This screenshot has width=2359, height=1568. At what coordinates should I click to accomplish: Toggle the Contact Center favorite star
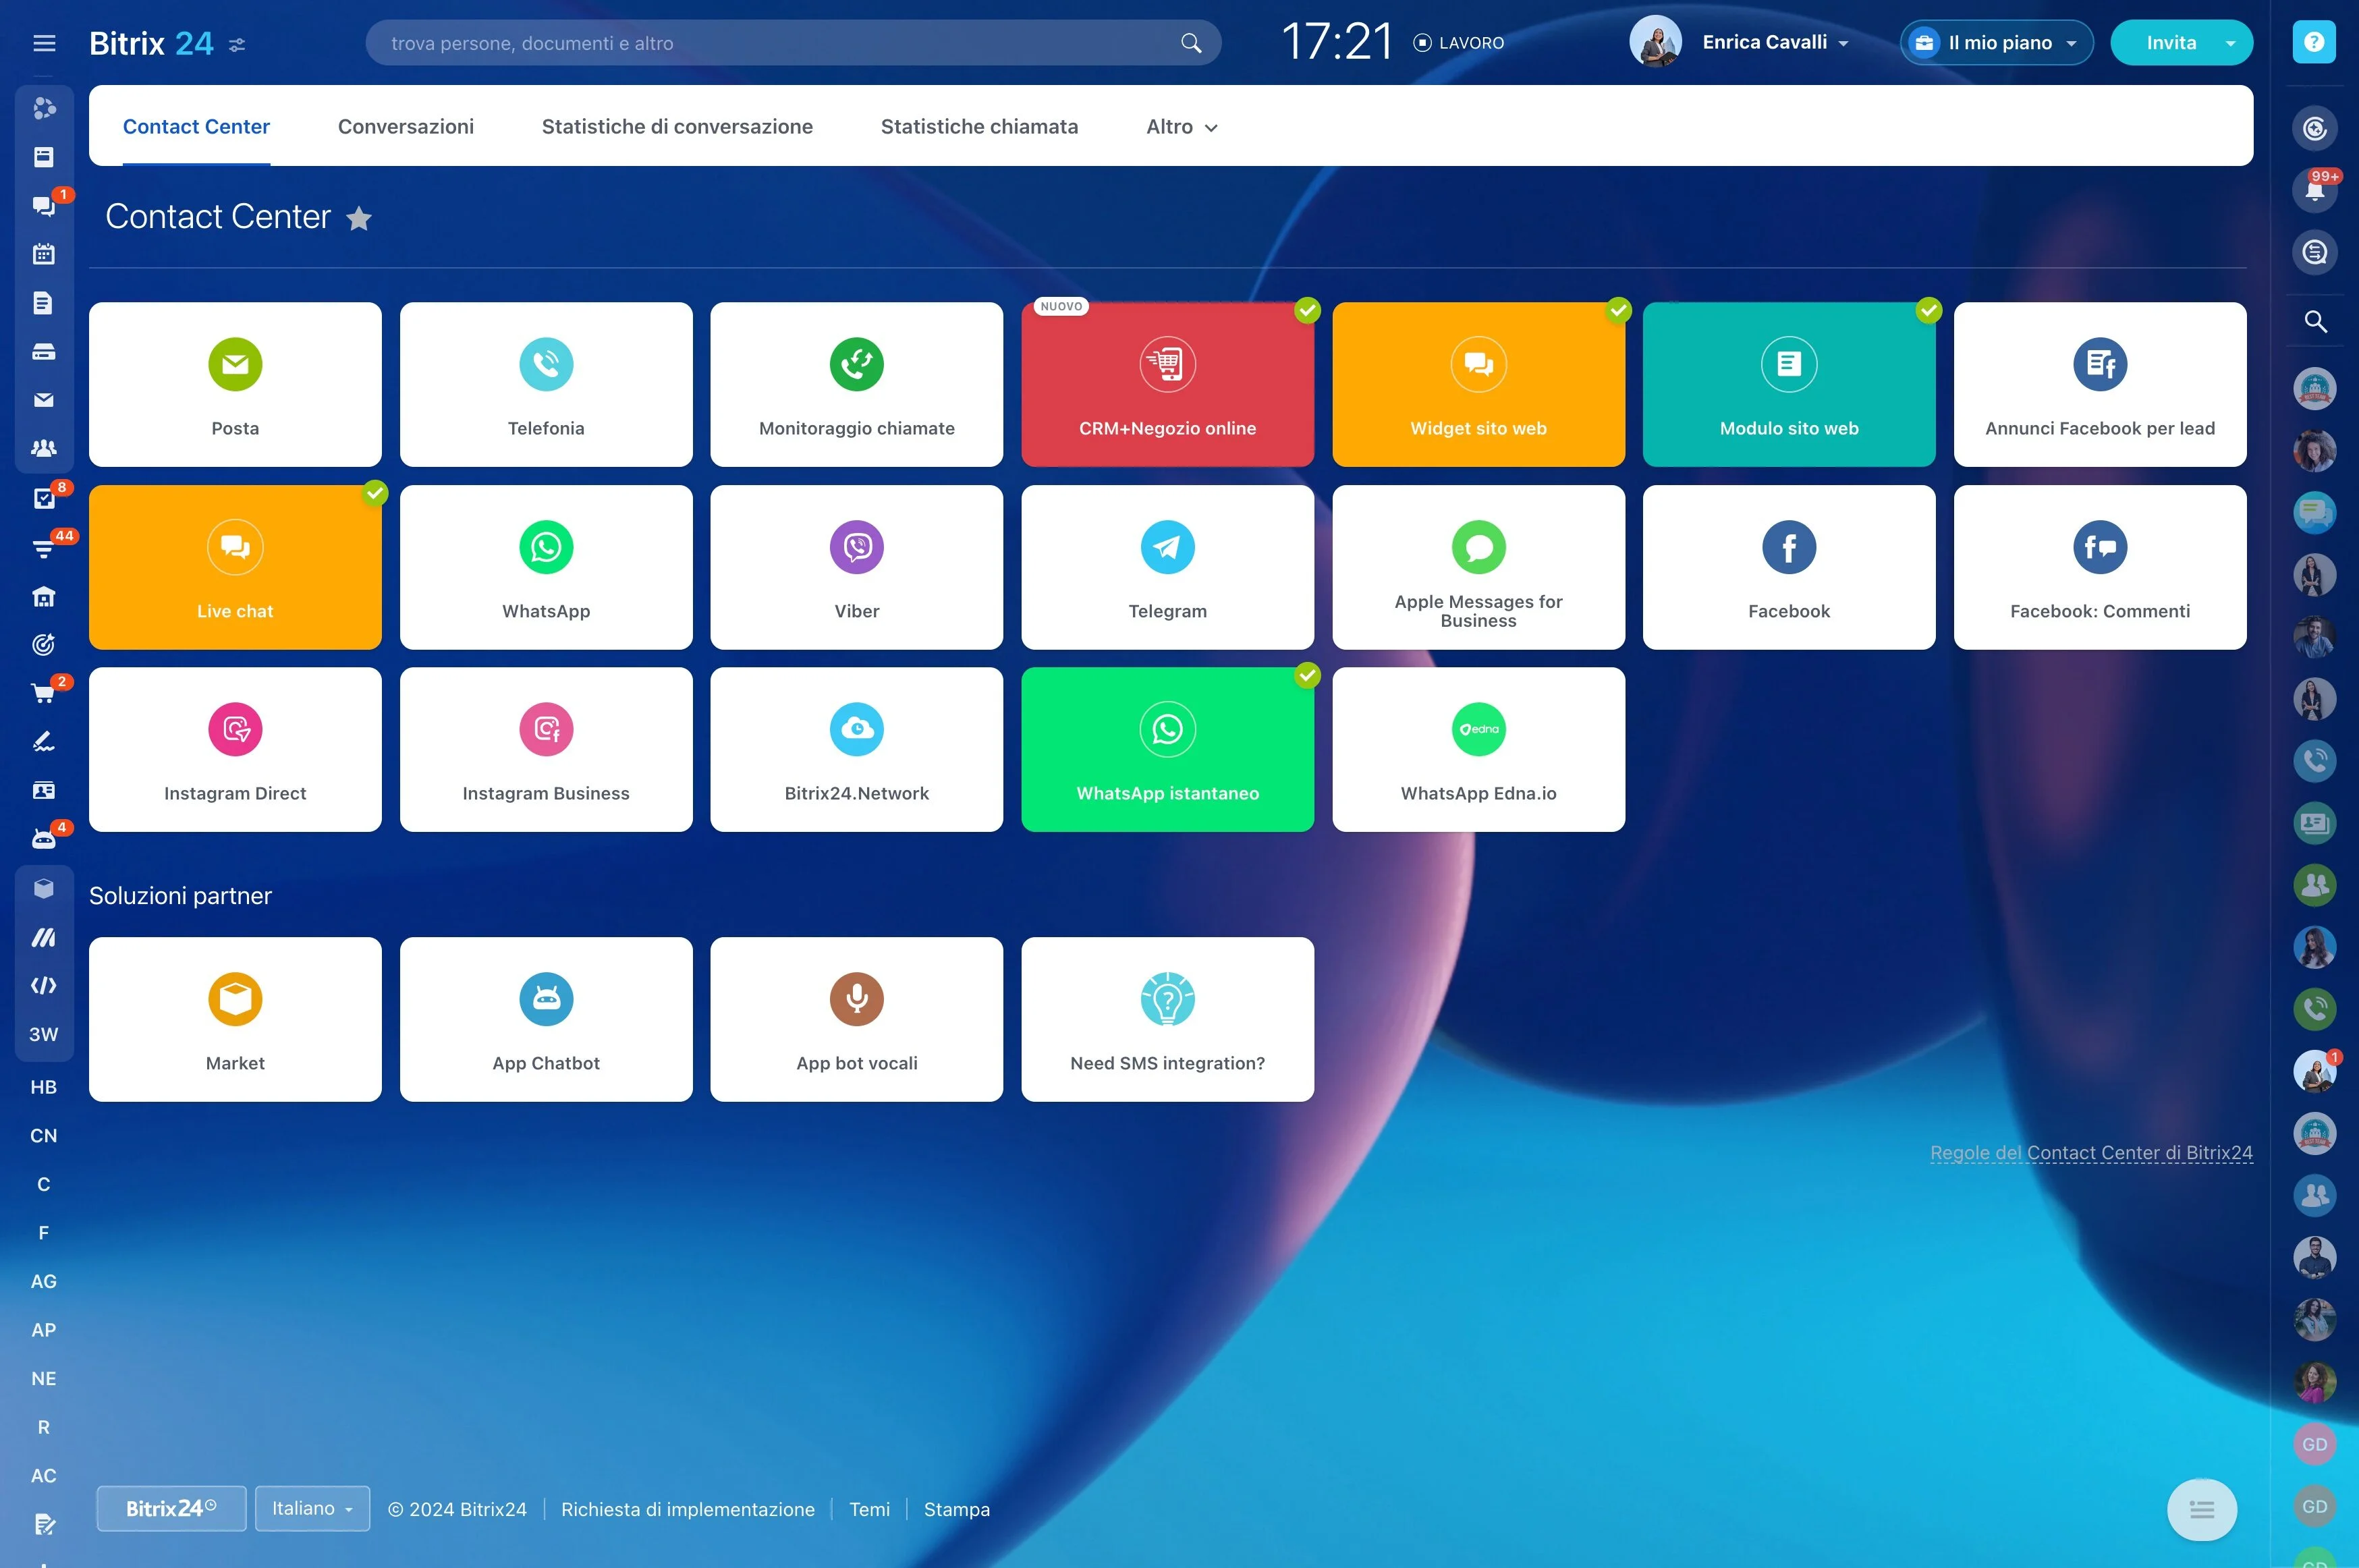click(x=359, y=218)
